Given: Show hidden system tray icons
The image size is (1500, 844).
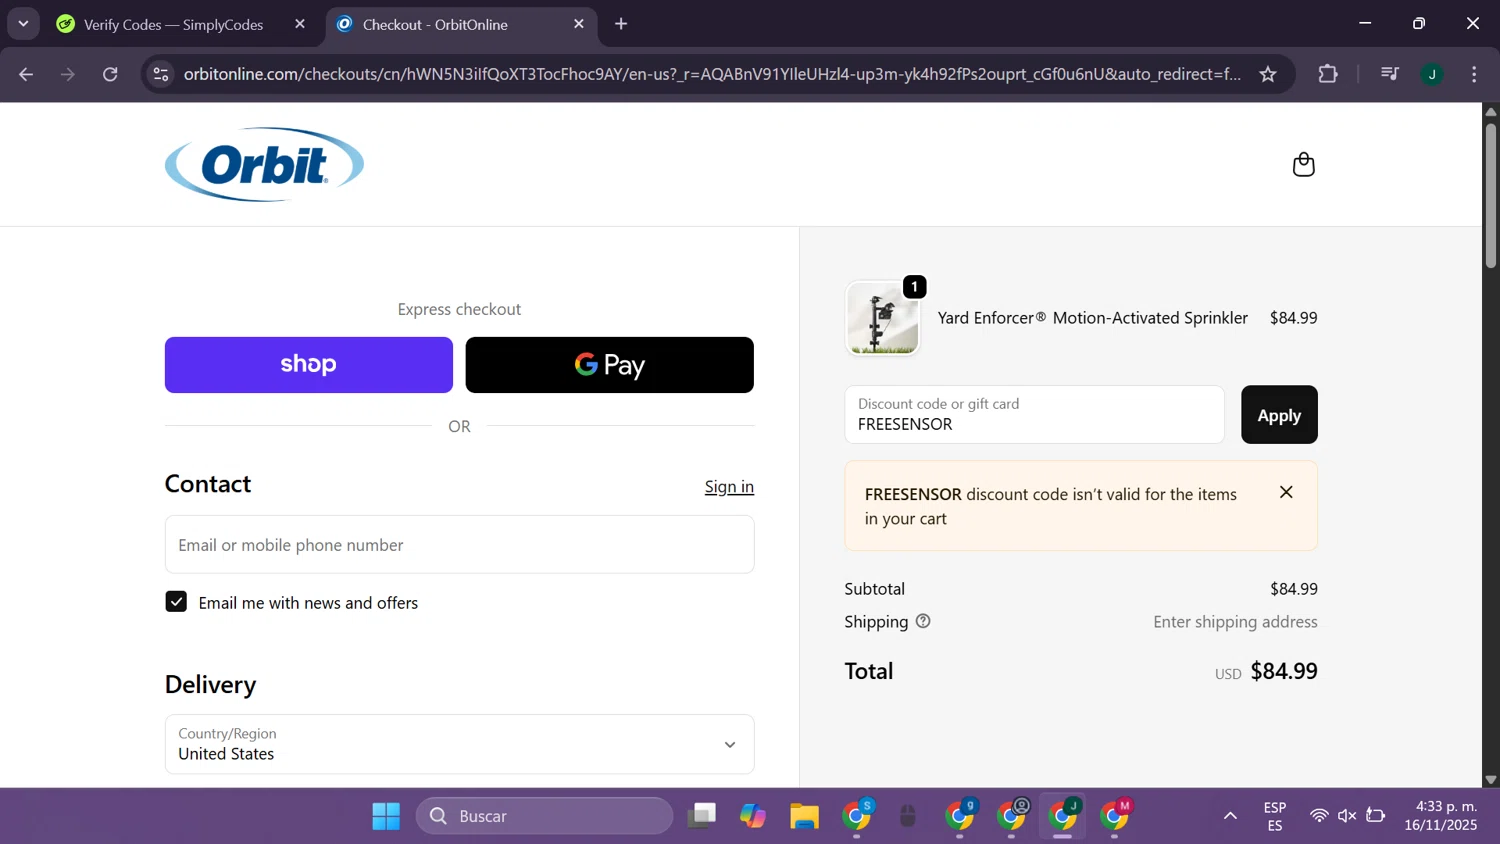Looking at the screenshot, I should point(1230,816).
